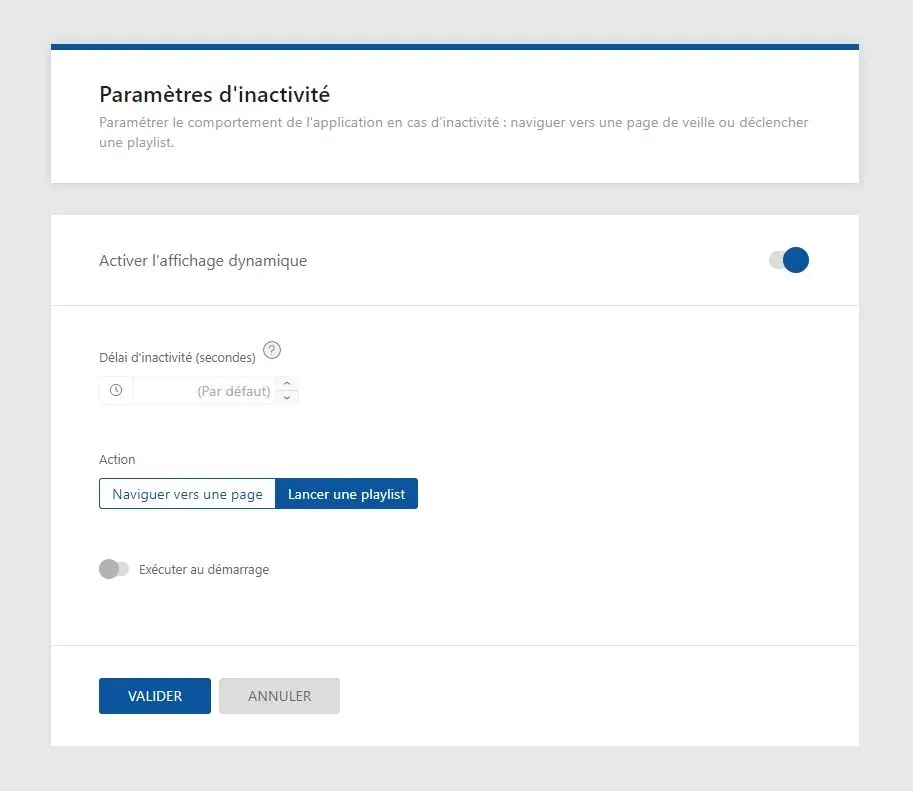Screen dimensions: 913x791
Task: Click the Délai d'inactivité (secondes) label
Action: pyautogui.click(x=177, y=357)
